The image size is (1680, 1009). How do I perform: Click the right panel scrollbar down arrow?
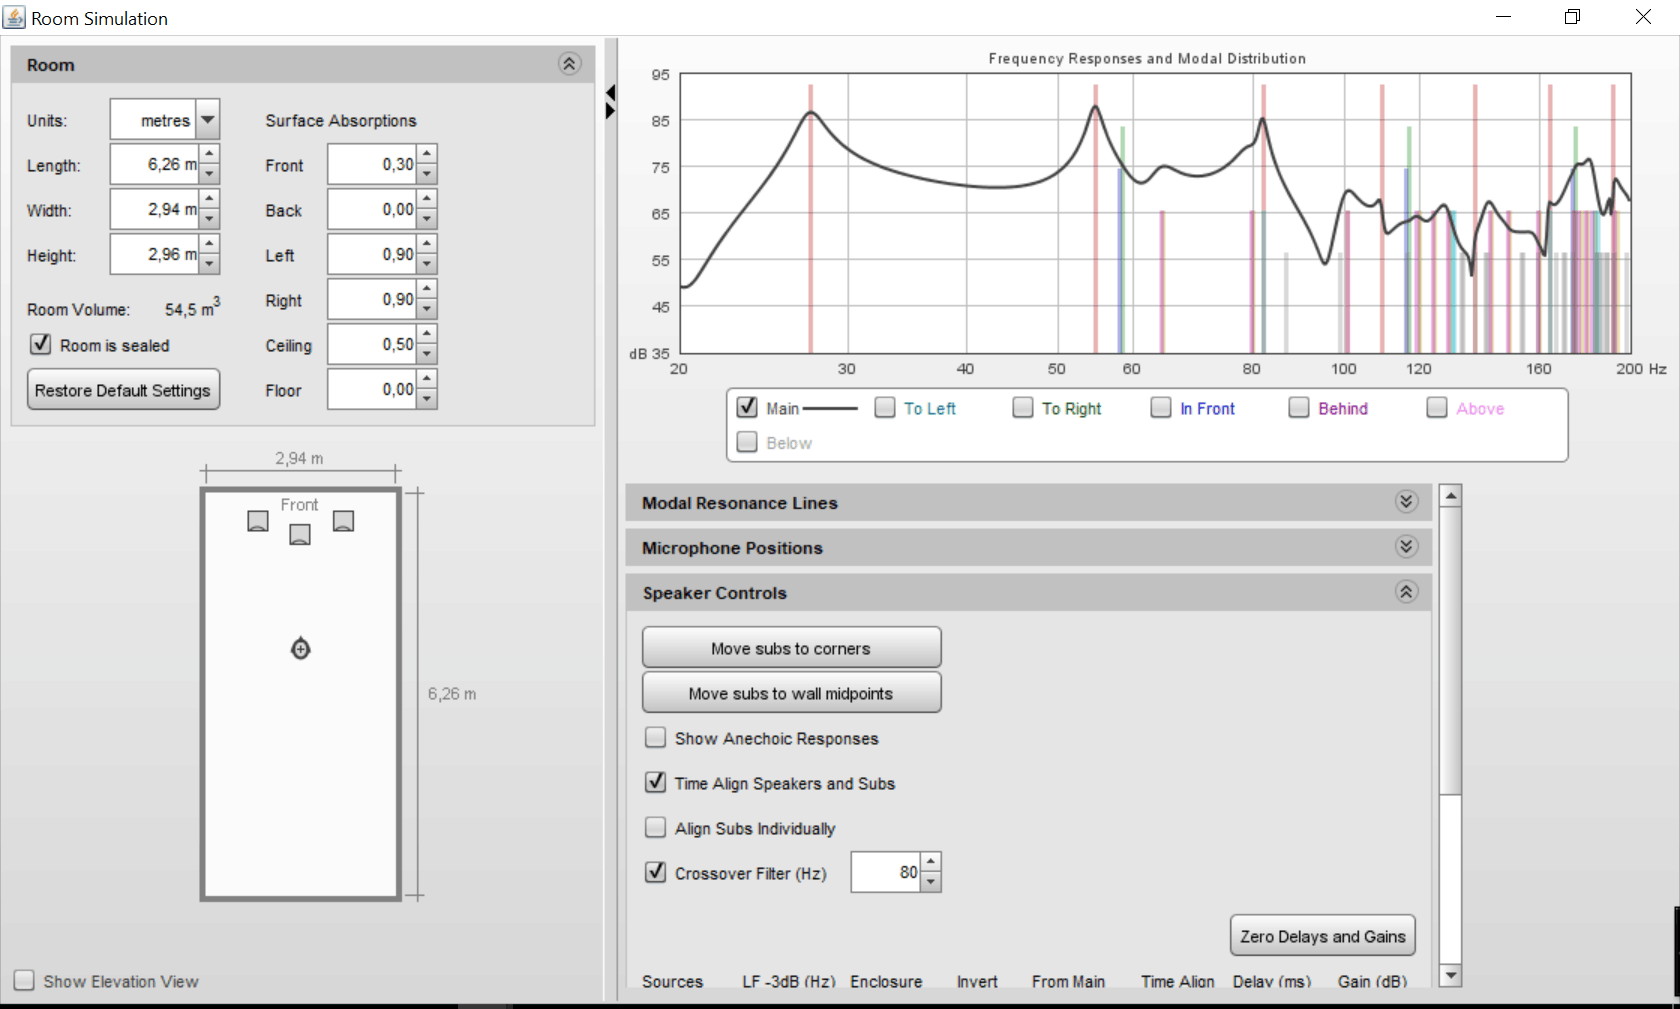coord(1450,975)
